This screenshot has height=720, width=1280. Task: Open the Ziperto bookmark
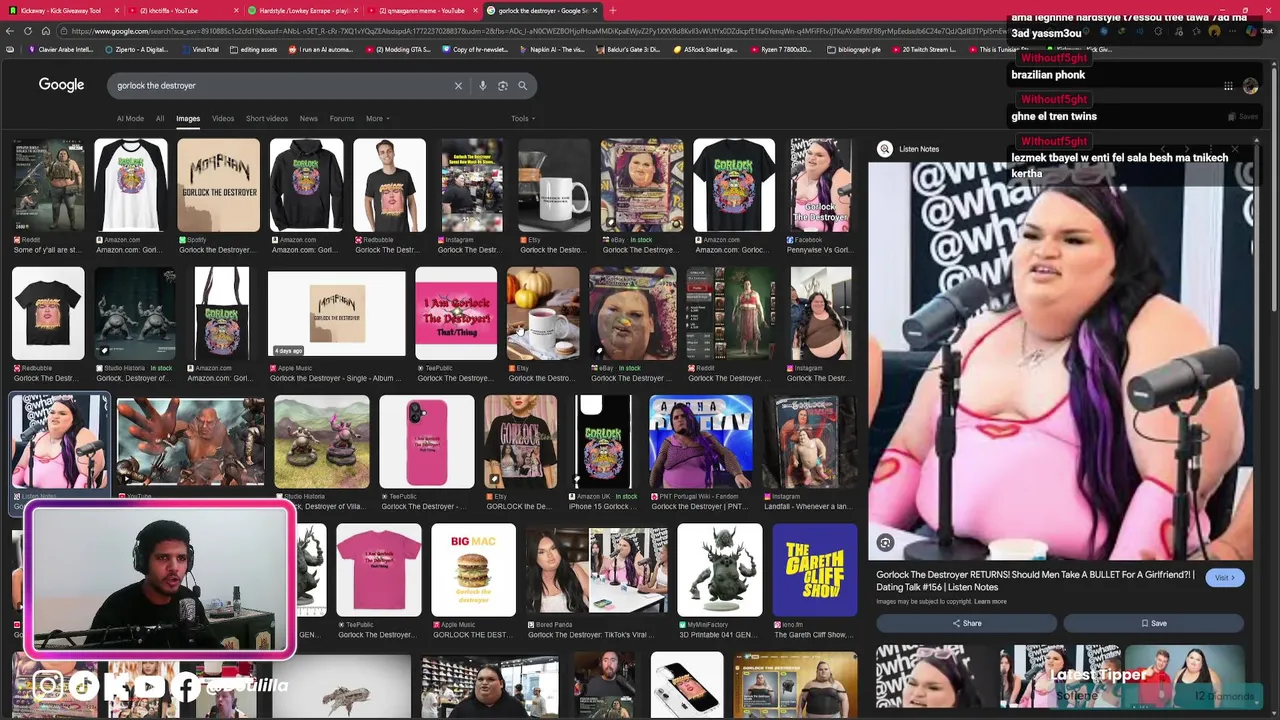click(139, 49)
